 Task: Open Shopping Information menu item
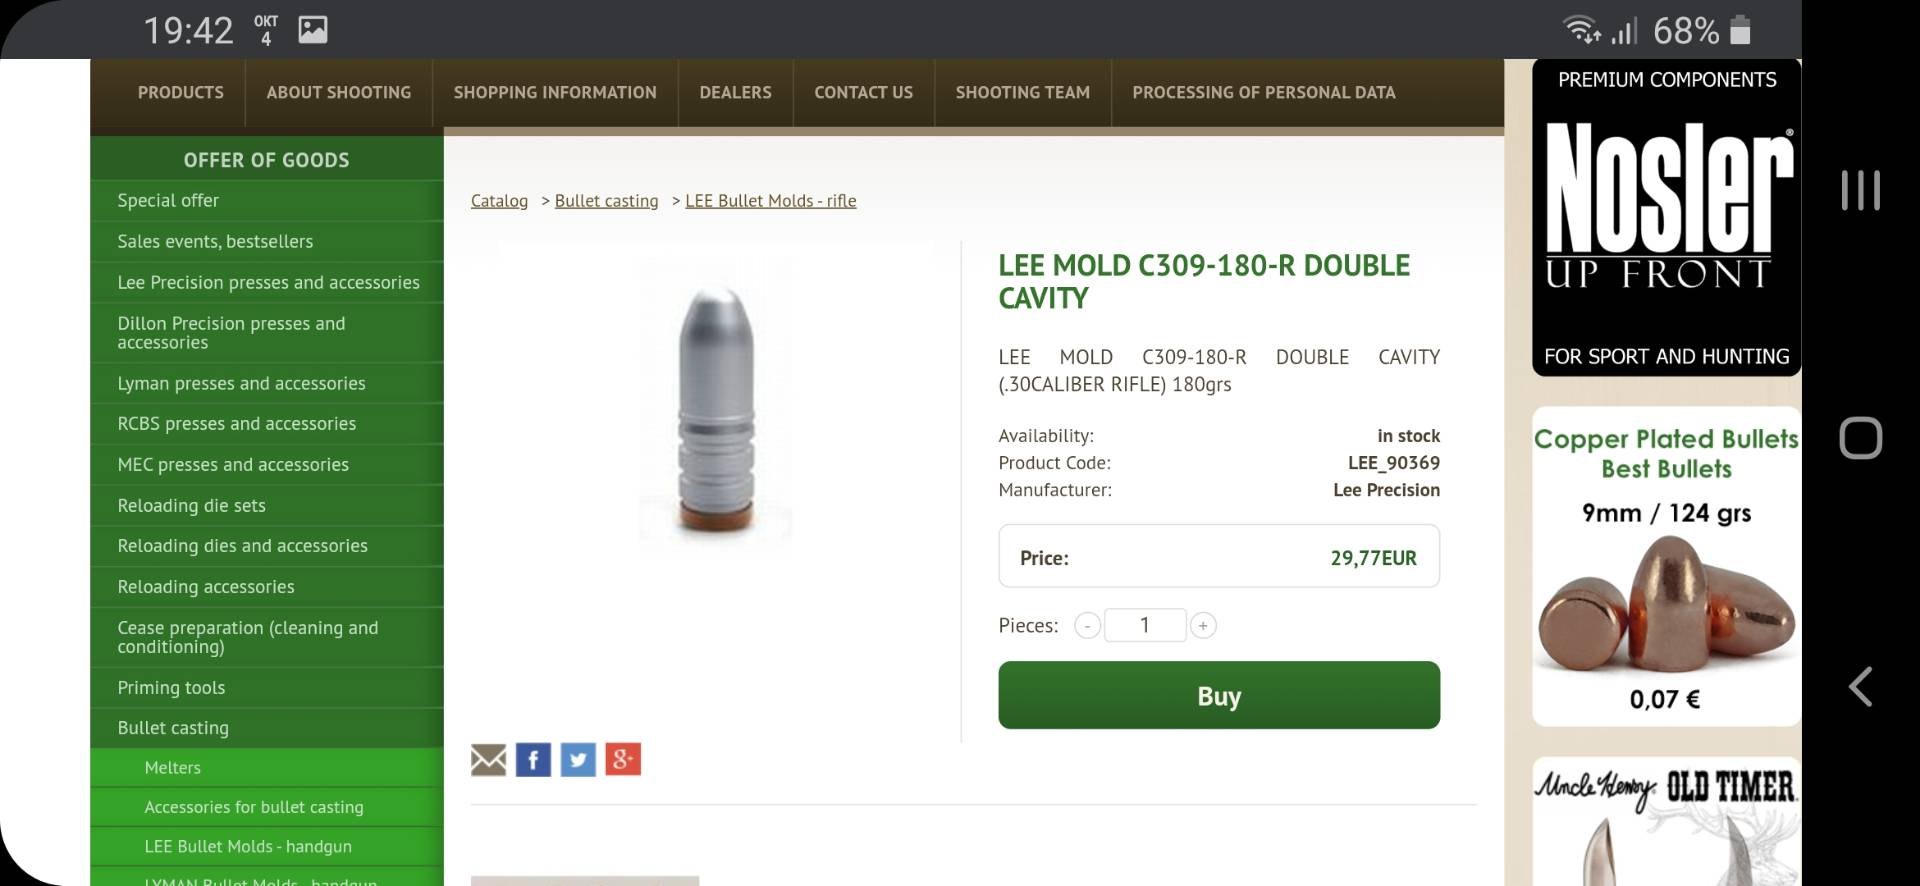click(555, 92)
